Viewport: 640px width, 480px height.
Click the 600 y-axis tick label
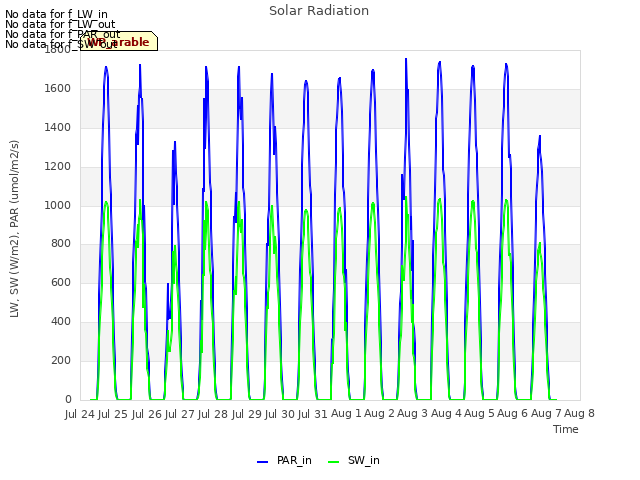tap(61, 282)
